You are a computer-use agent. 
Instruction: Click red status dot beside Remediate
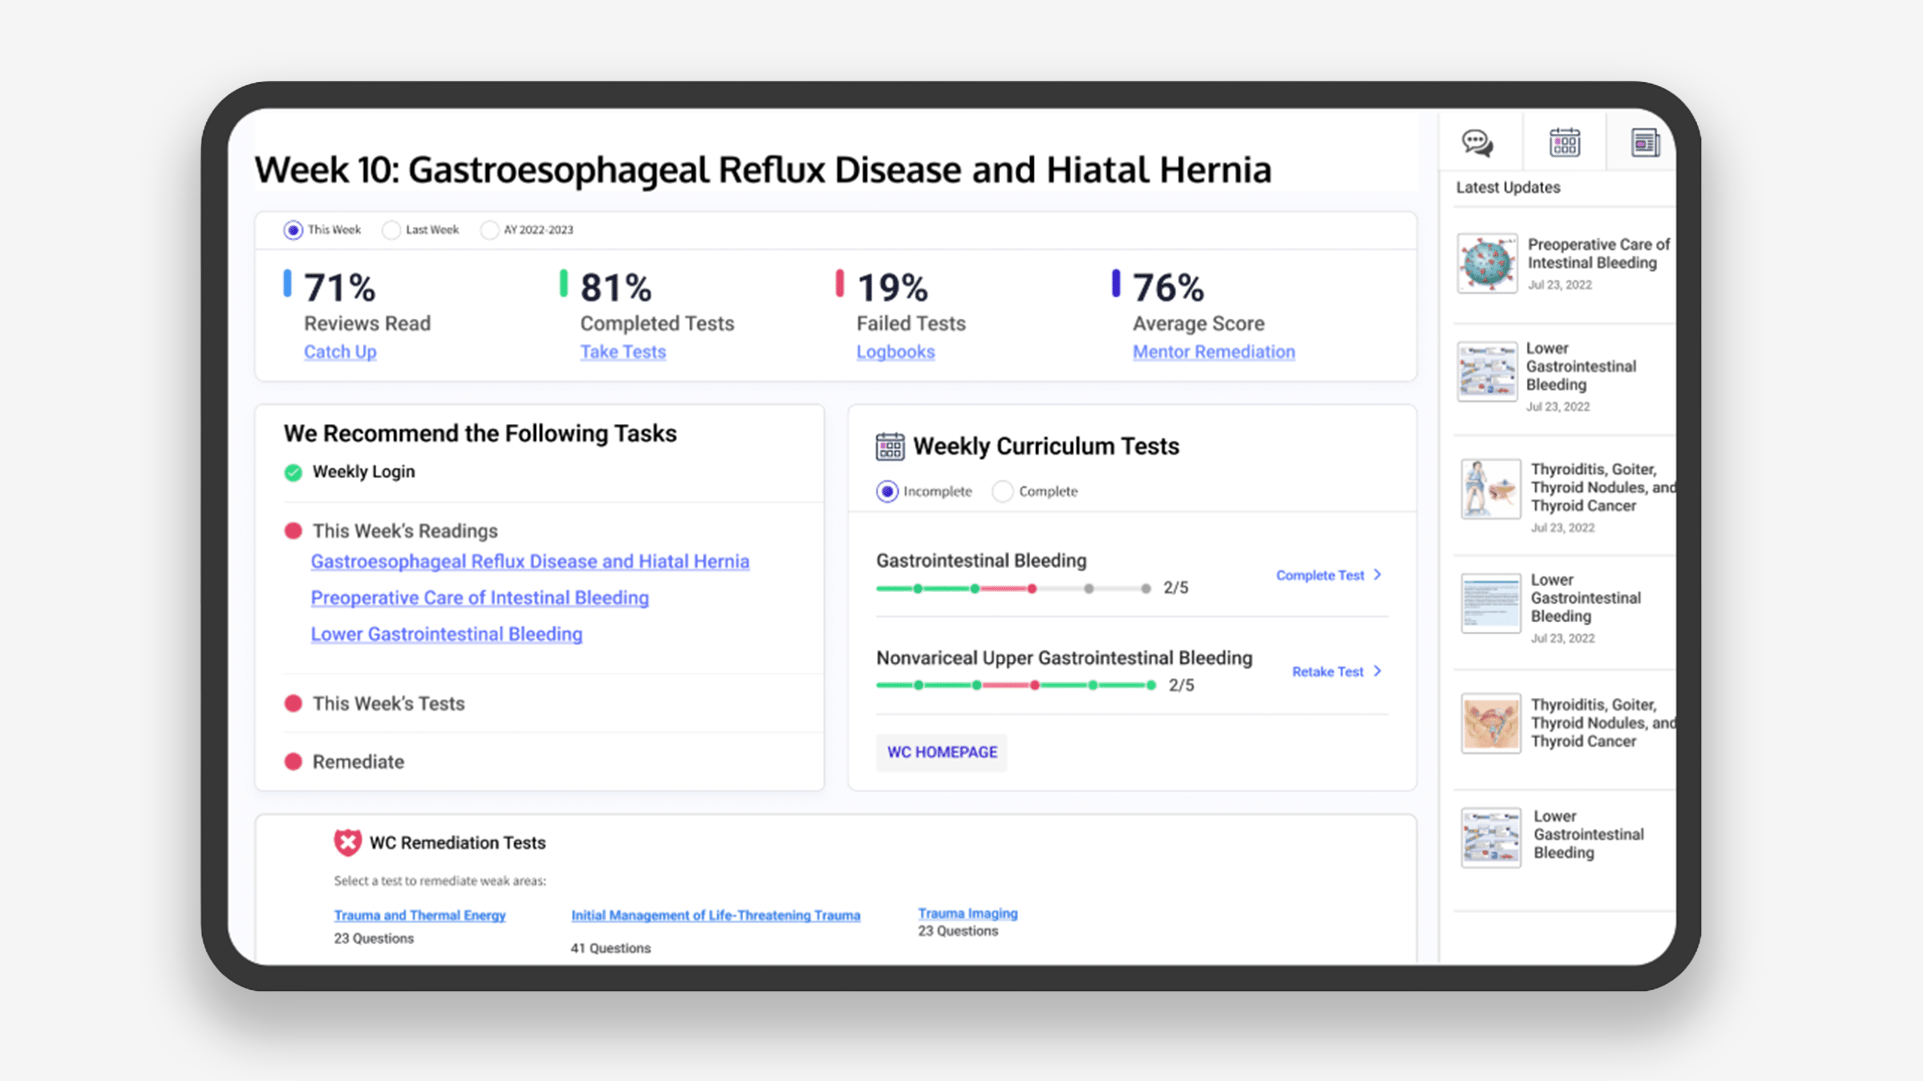pos(293,762)
